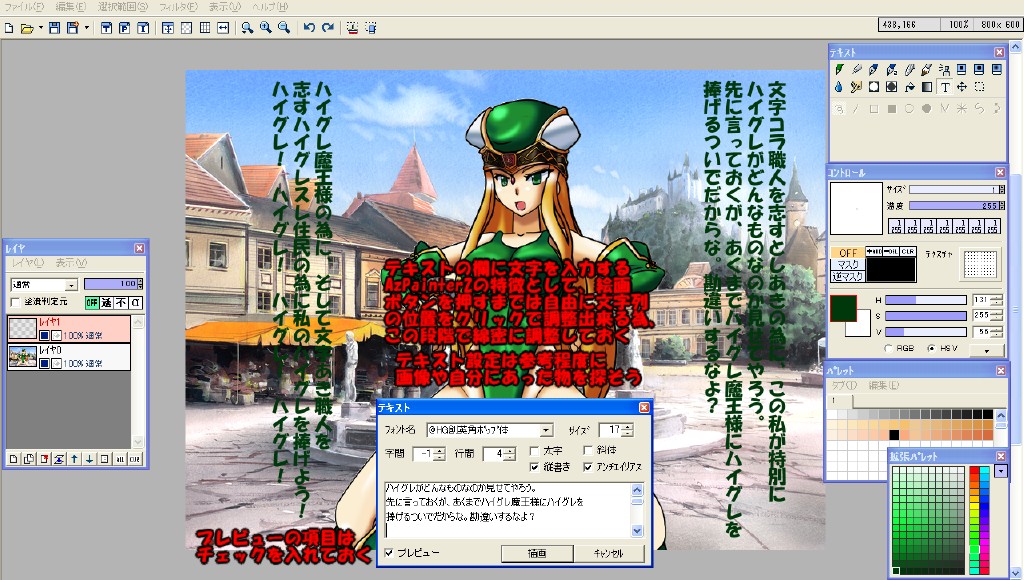Toggle the 塗潰判定元 checkbox in layer panel
This screenshot has height=580, width=1024.
15,302
